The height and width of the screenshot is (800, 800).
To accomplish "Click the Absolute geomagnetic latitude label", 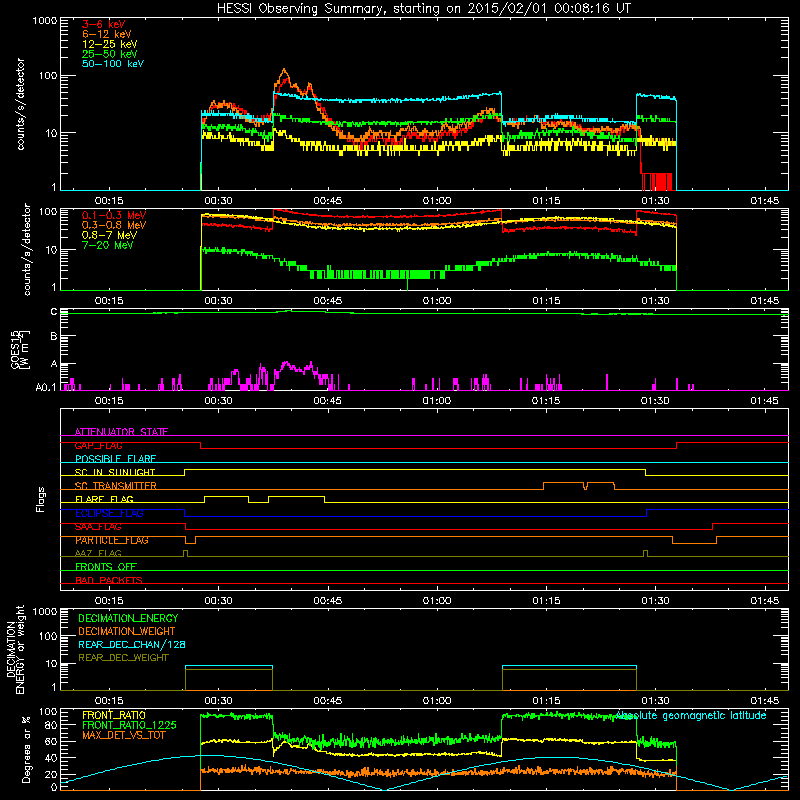I will click(691, 716).
